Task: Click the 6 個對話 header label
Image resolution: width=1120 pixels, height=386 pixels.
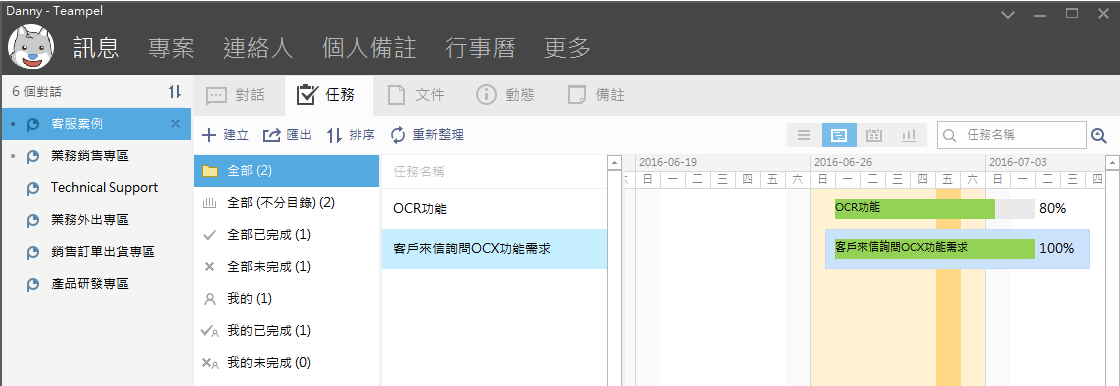Action: click(37, 92)
